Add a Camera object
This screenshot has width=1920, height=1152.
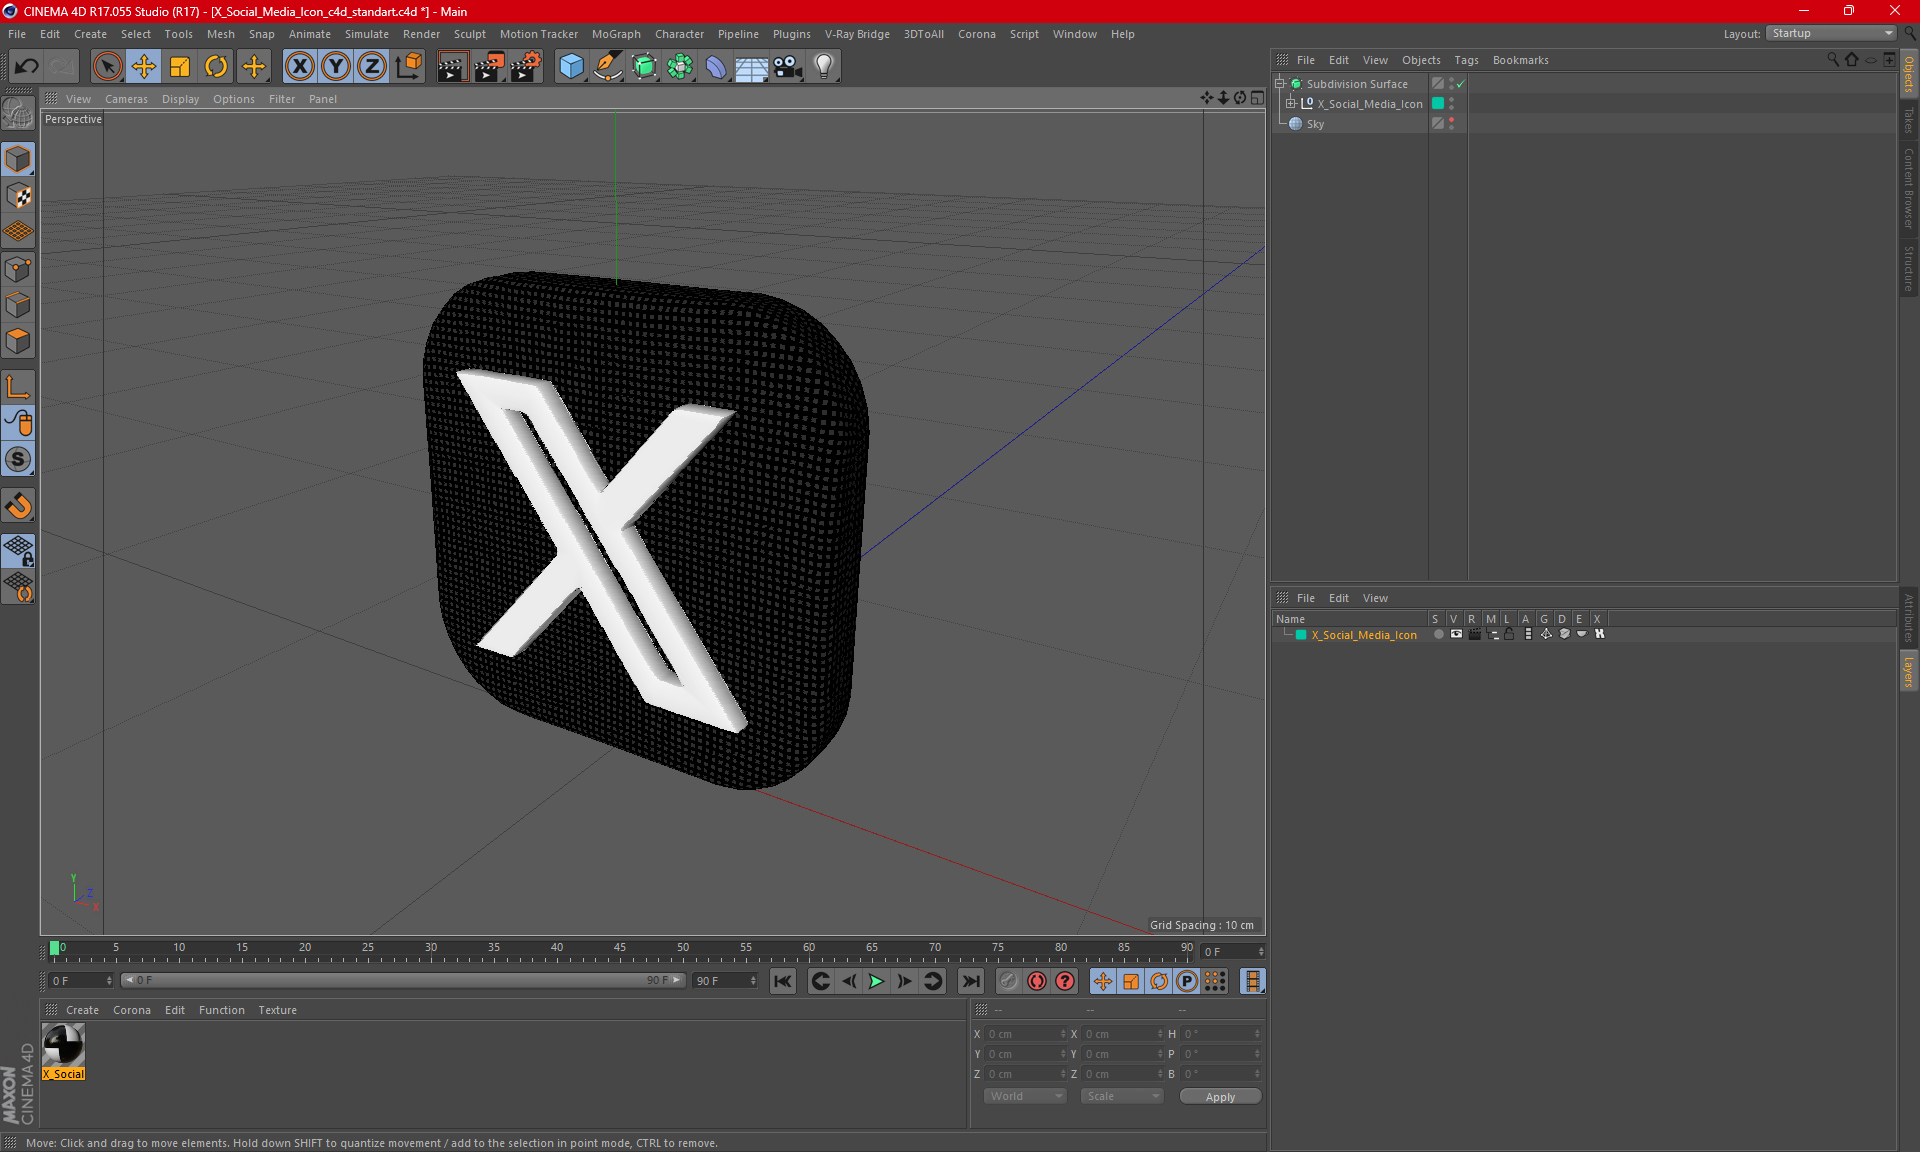click(788, 67)
